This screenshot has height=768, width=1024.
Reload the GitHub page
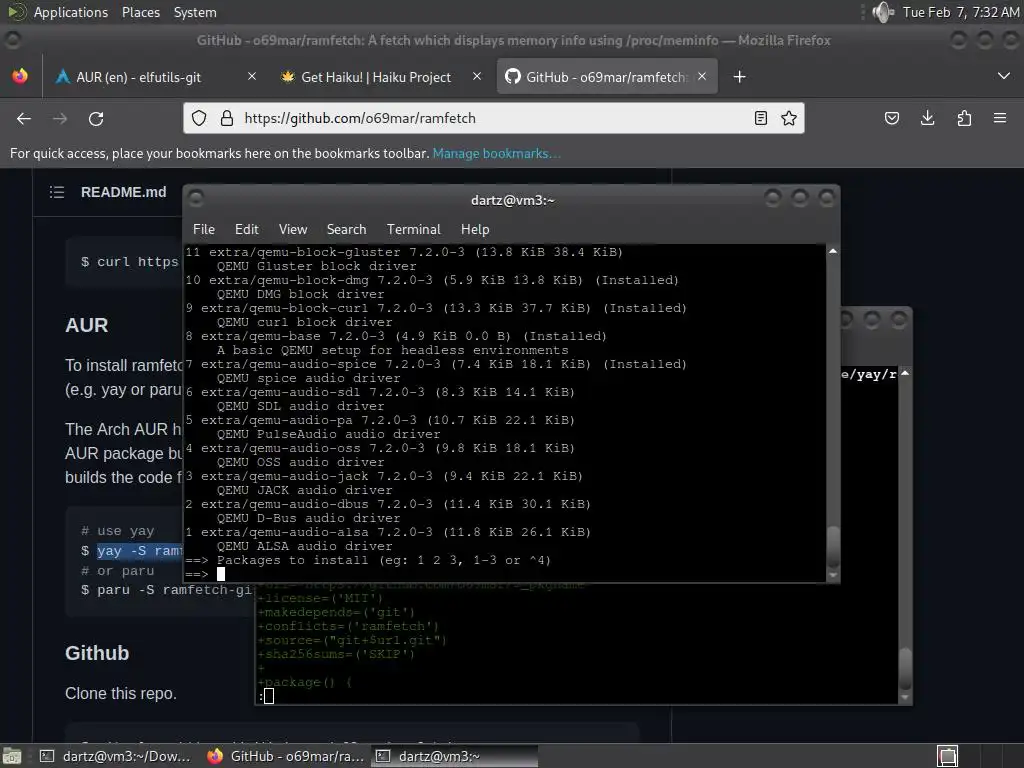click(x=96, y=119)
